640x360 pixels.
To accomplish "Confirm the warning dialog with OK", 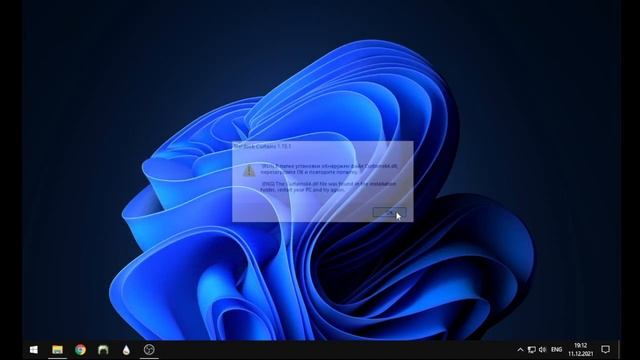I will 389,212.
